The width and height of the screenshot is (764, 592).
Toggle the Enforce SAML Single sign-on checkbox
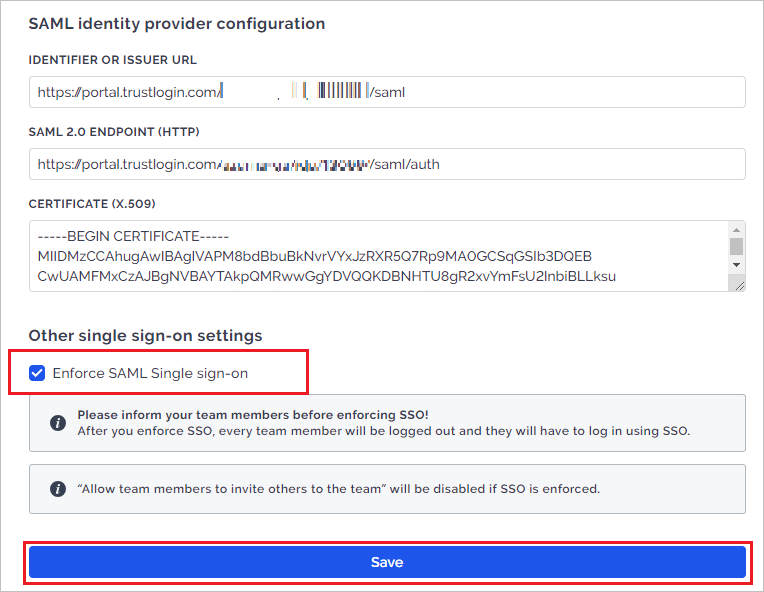point(37,373)
